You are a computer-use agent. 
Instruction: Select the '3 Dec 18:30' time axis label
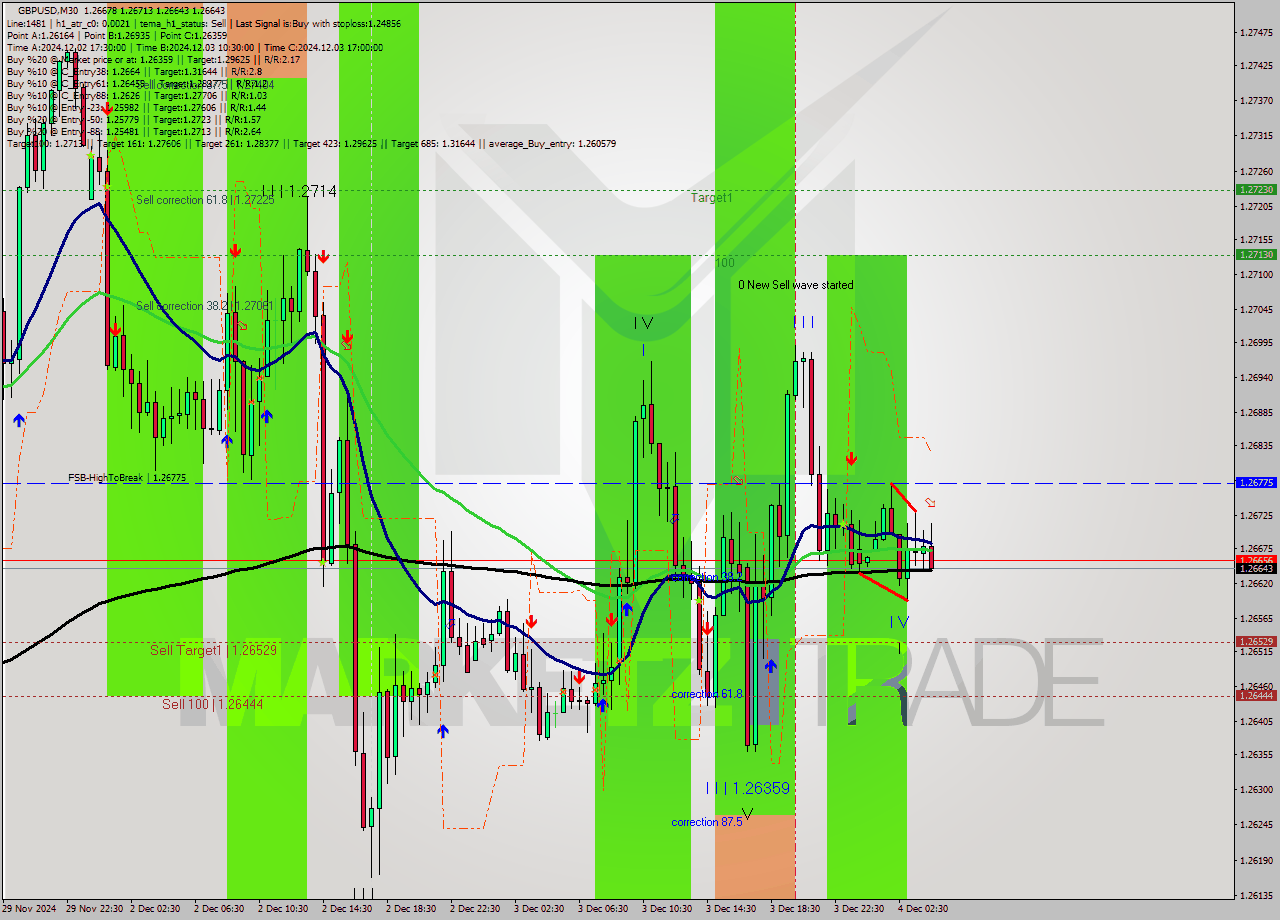click(x=795, y=909)
